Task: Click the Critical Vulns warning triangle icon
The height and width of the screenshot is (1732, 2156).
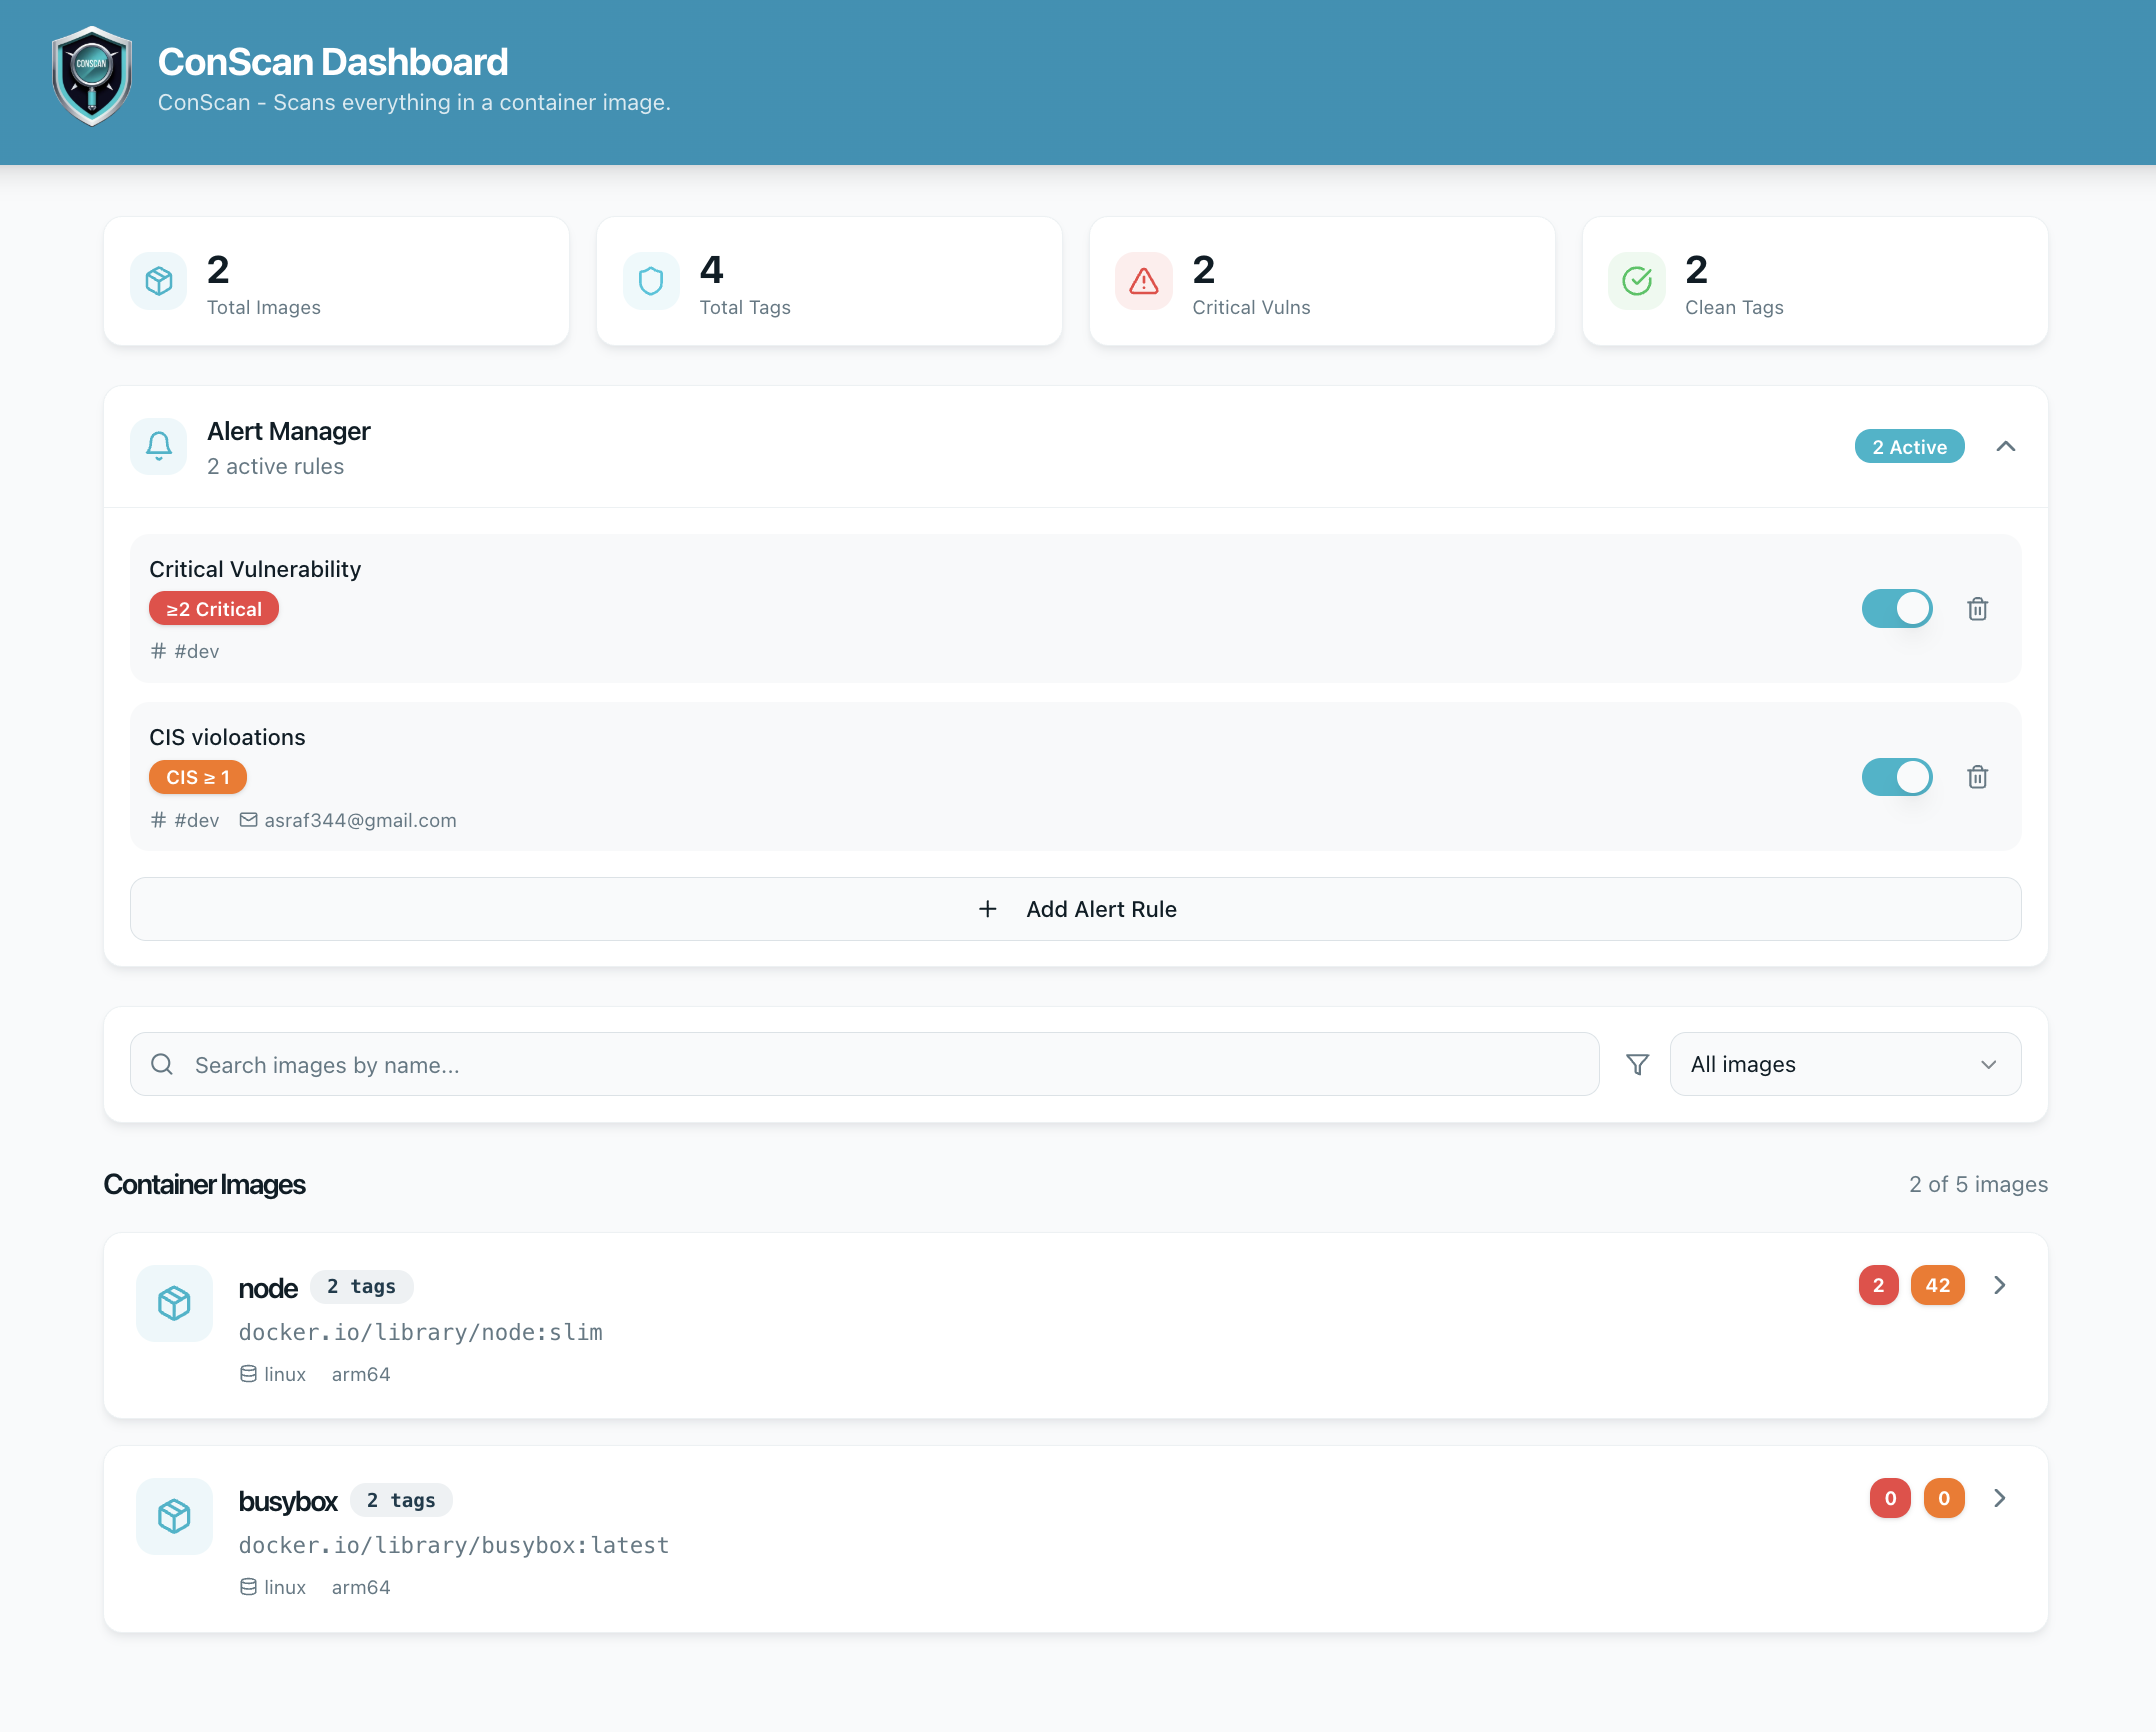Action: tap(1144, 282)
